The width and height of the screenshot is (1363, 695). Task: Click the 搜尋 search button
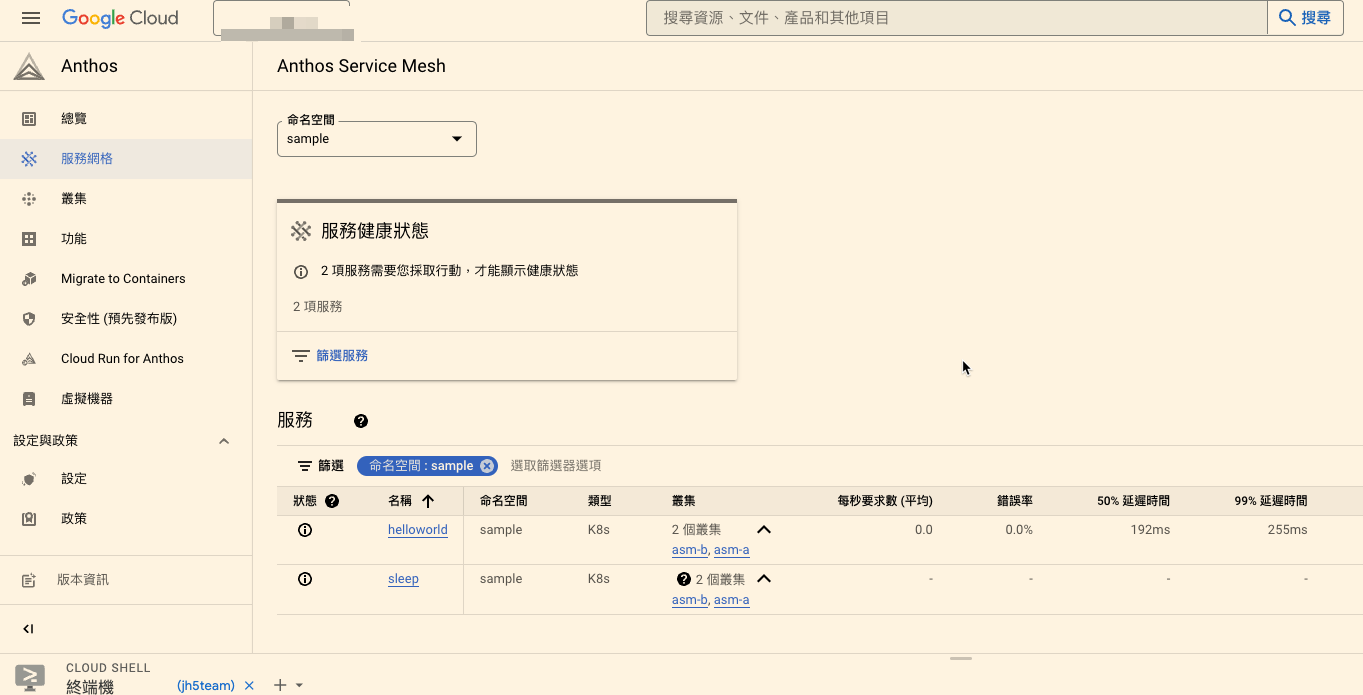[x=1305, y=18]
